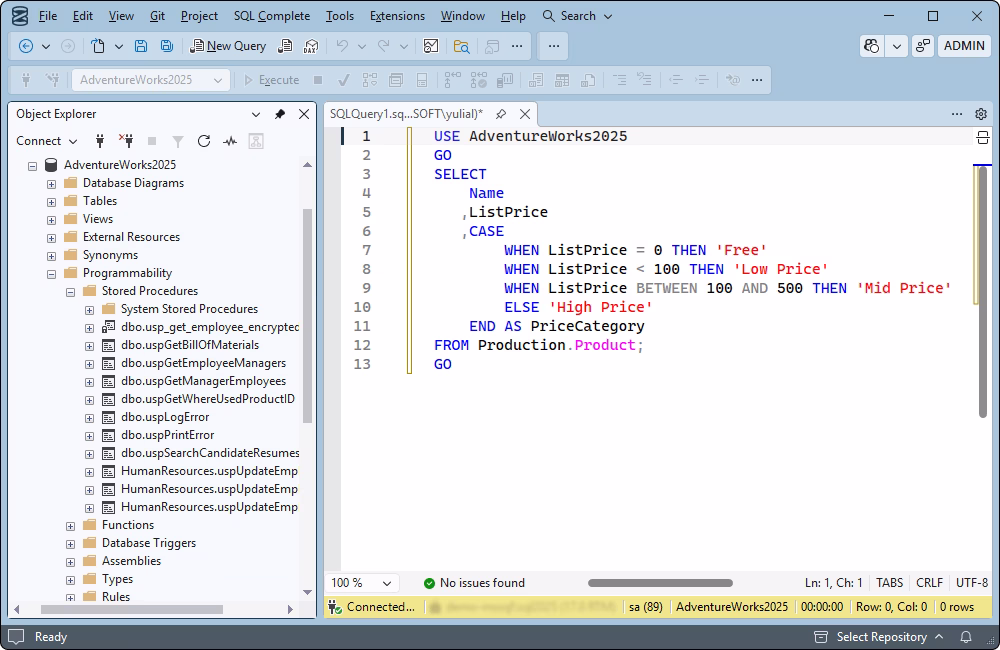Click the filter icon in Object Explorer

coord(178,141)
